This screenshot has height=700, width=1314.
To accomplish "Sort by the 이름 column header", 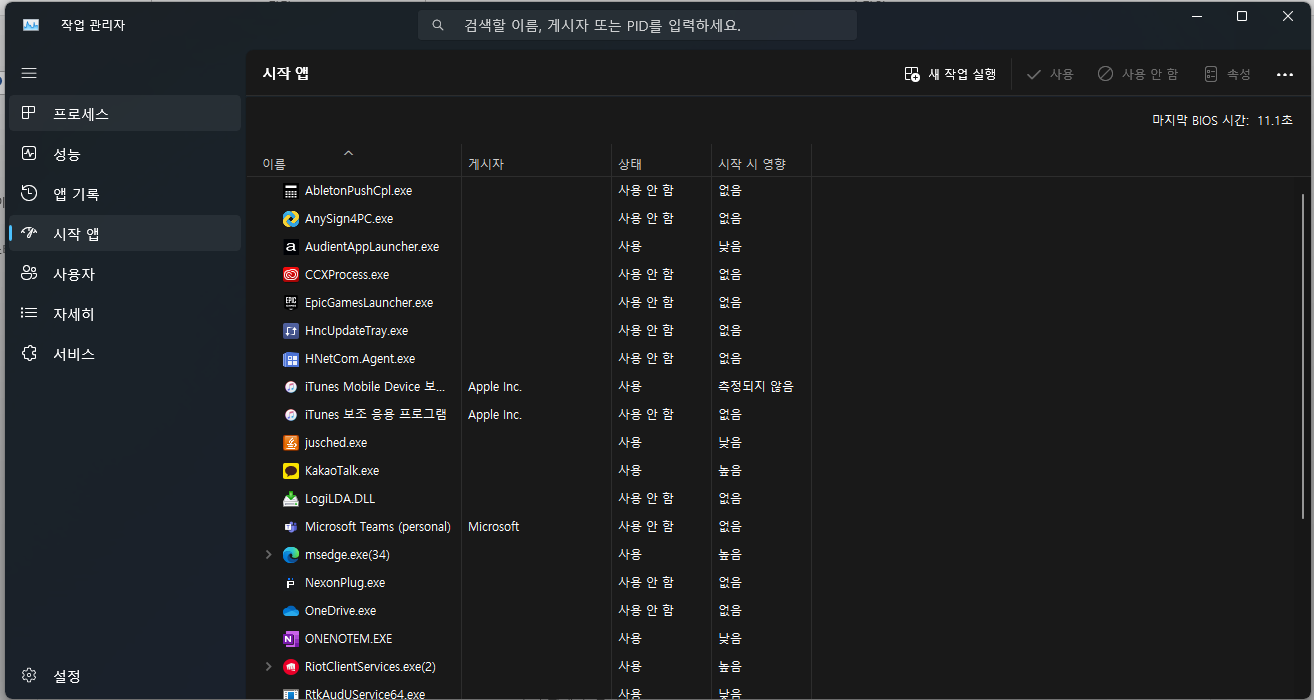I will tap(354, 163).
